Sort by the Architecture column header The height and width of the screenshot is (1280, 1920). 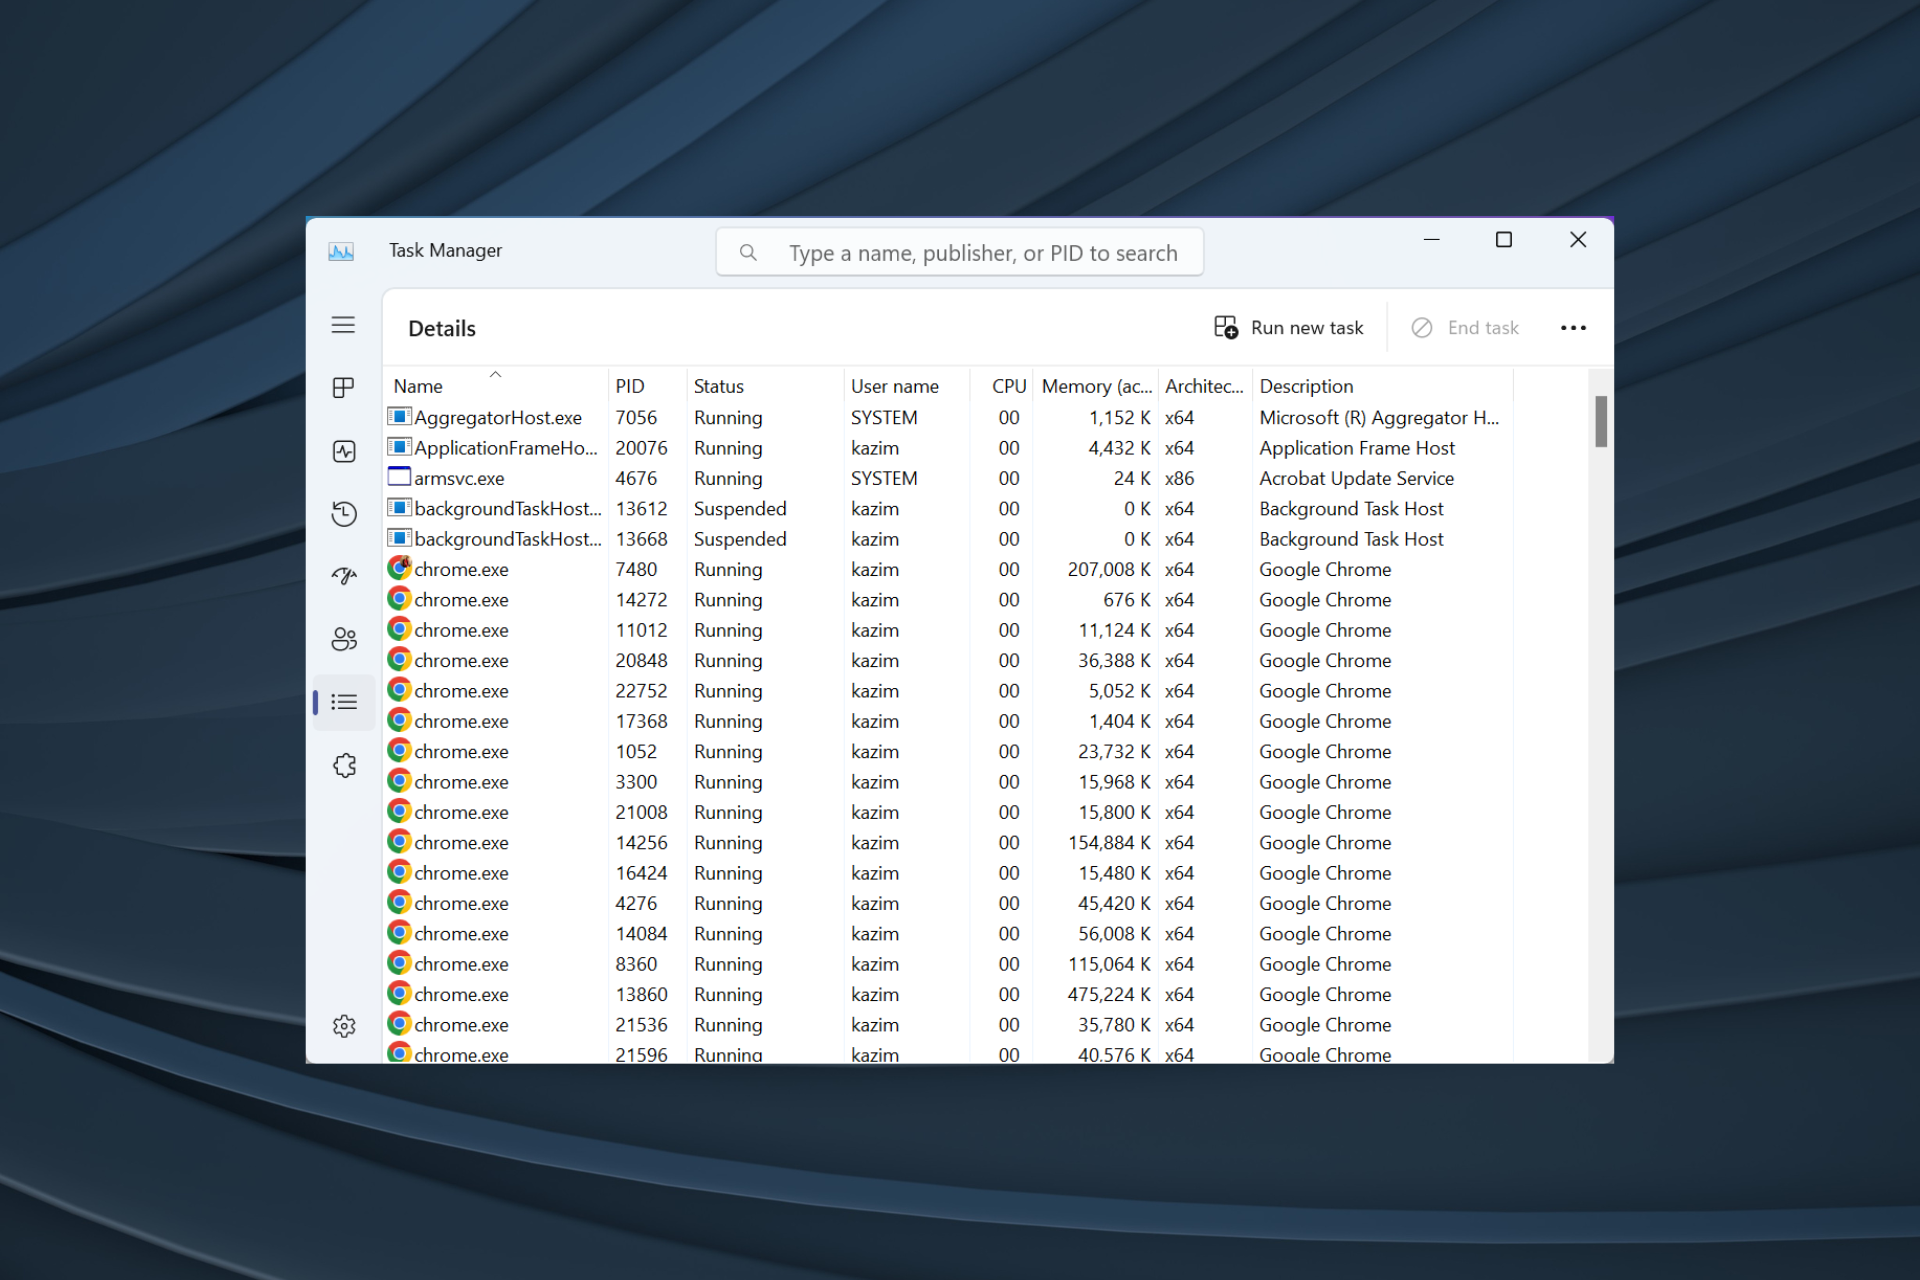coord(1204,386)
